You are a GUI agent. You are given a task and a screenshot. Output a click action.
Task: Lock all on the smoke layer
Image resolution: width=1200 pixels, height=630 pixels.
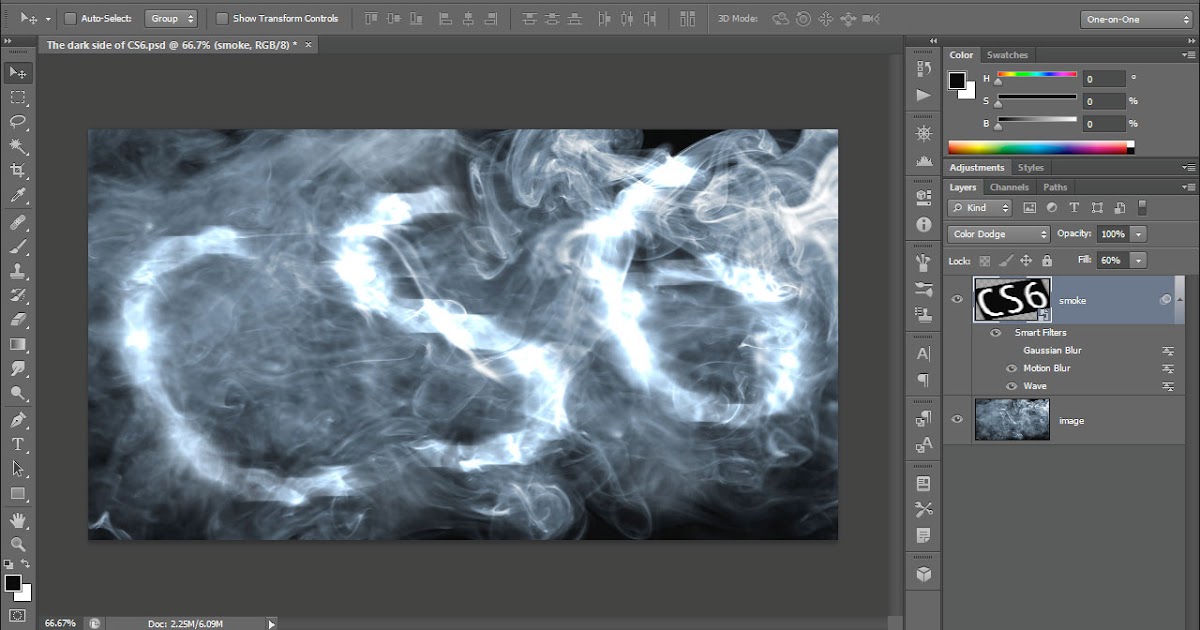pyautogui.click(x=1048, y=260)
